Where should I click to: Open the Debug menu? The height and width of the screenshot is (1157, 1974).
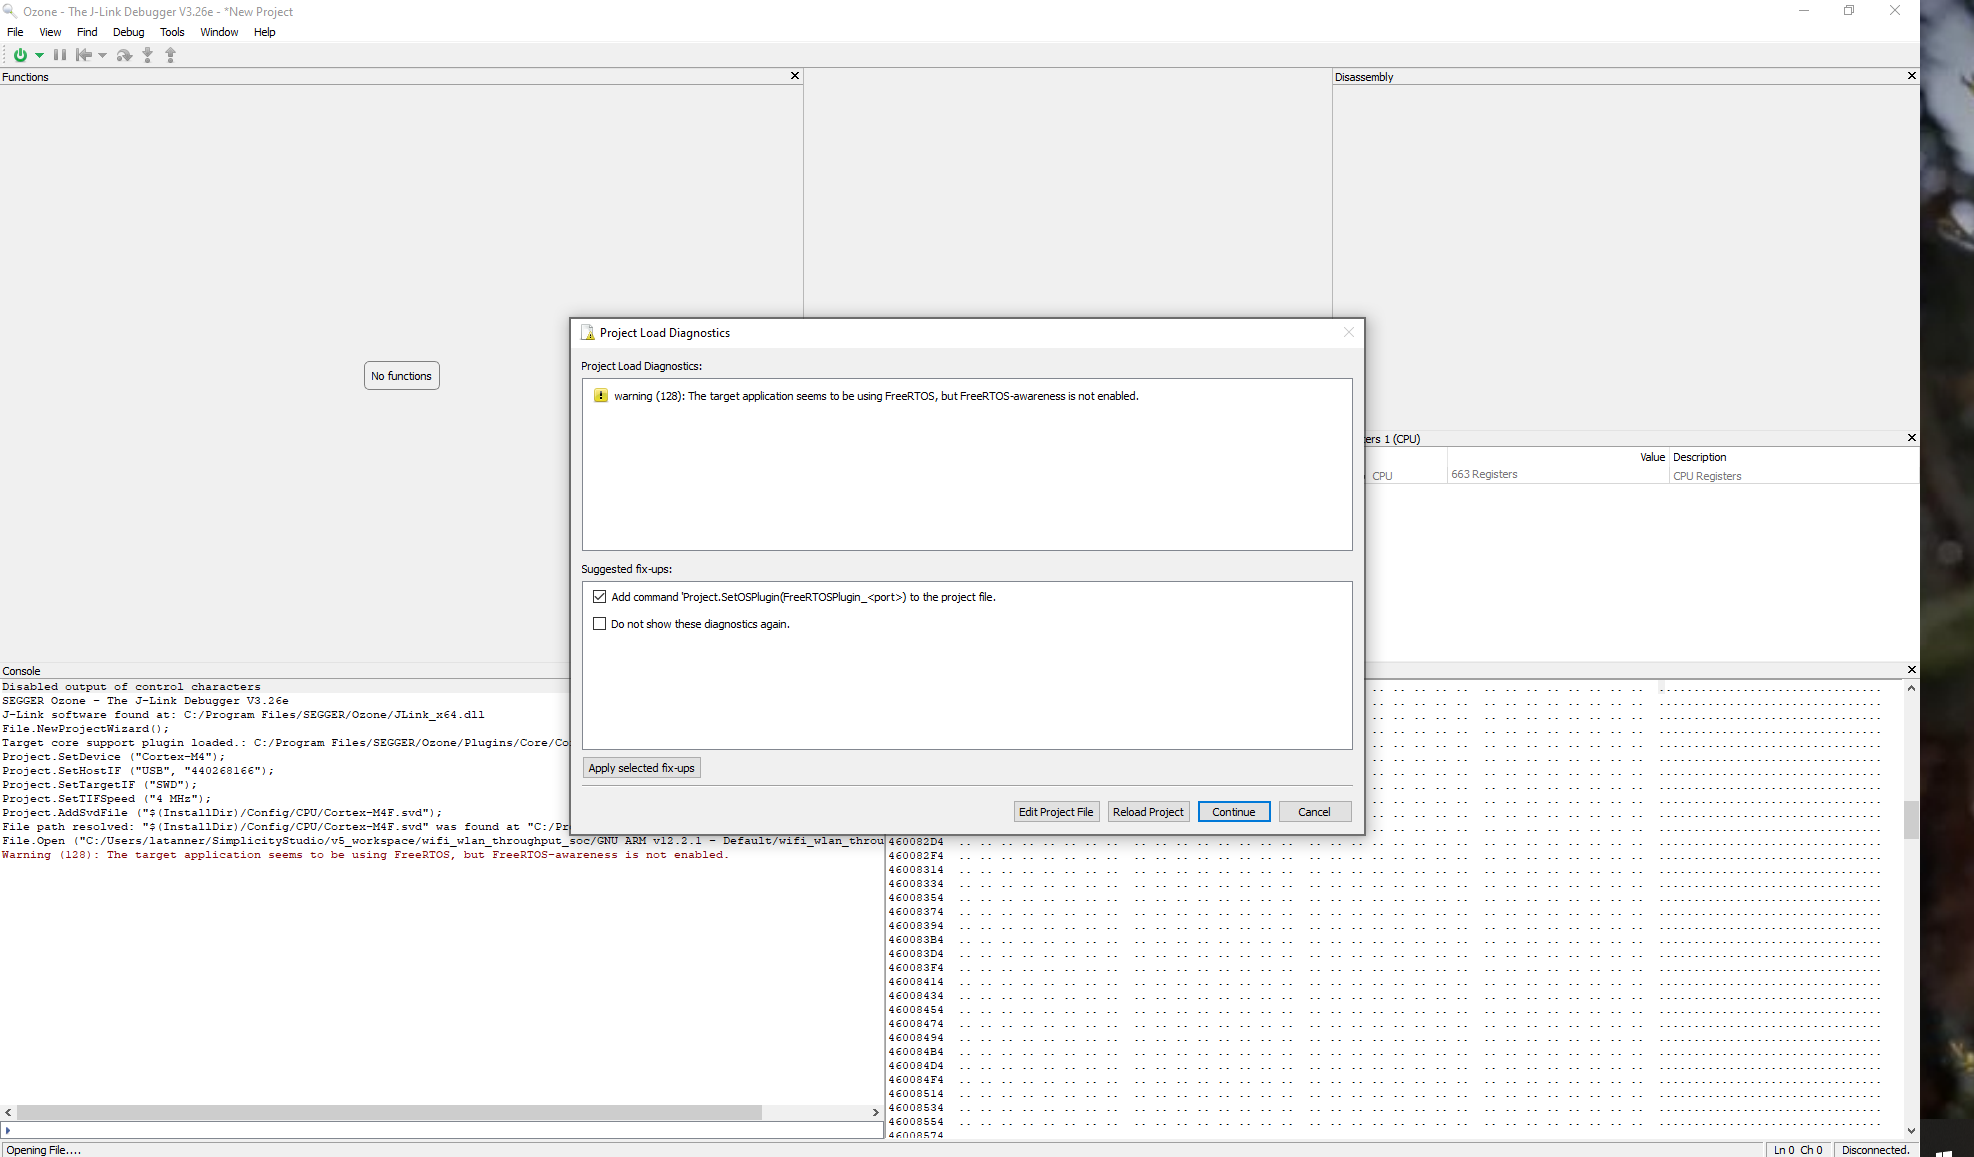pos(128,32)
